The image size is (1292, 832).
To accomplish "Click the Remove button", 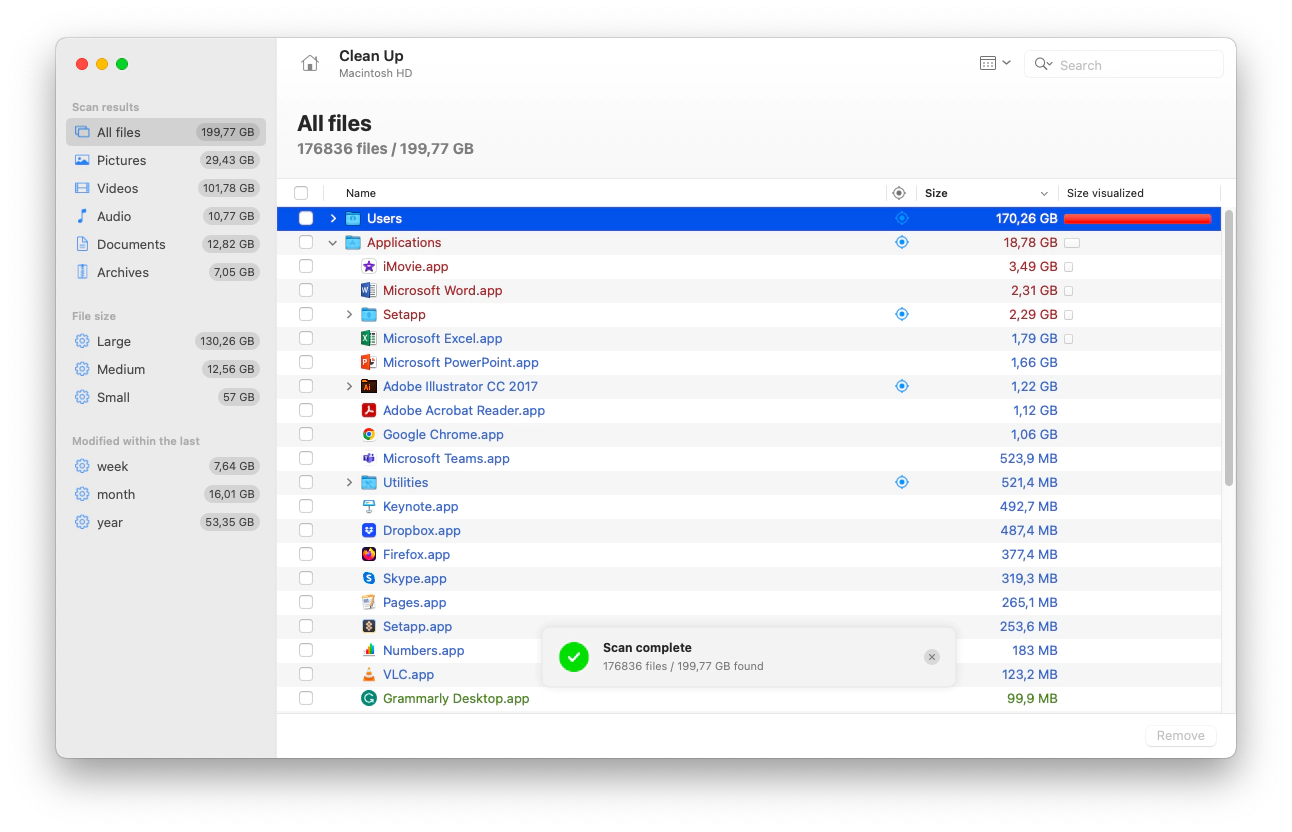I will [1181, 735].
